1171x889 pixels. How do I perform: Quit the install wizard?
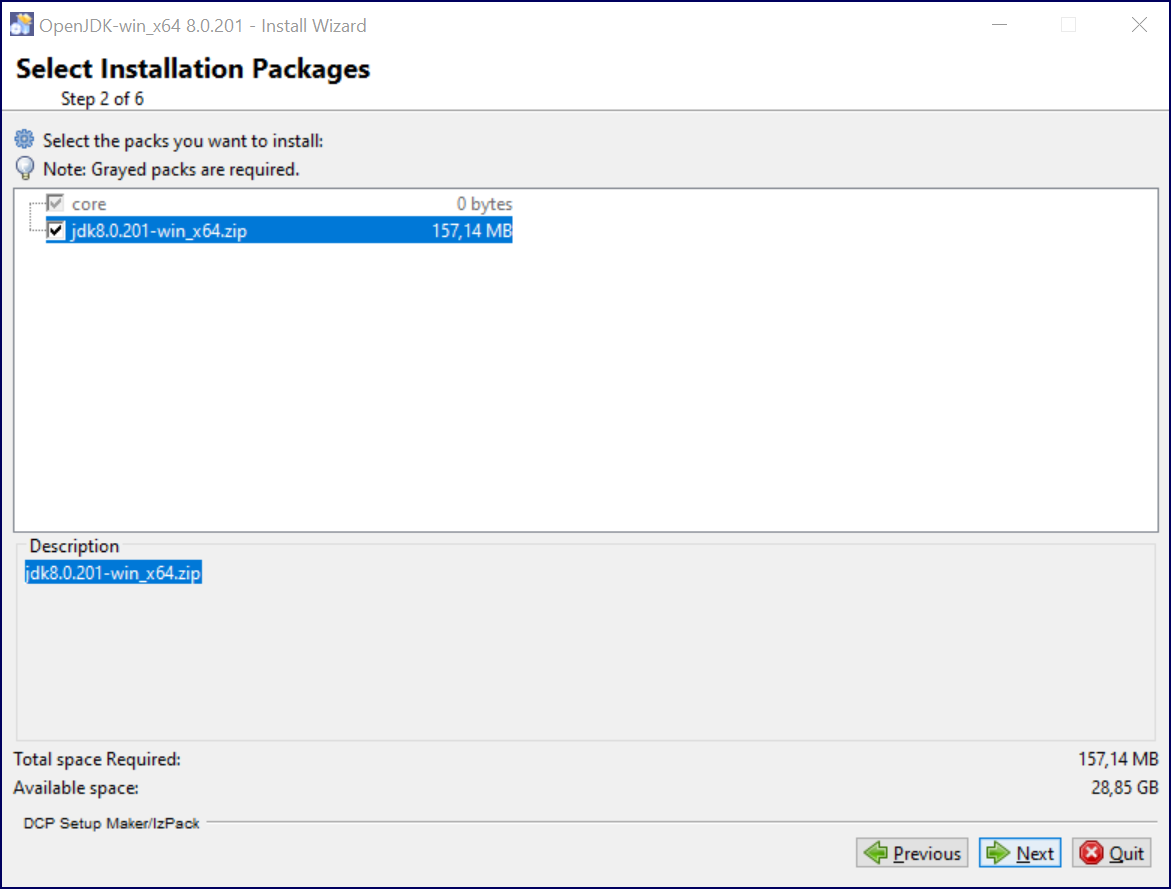tap(1112, 852)
